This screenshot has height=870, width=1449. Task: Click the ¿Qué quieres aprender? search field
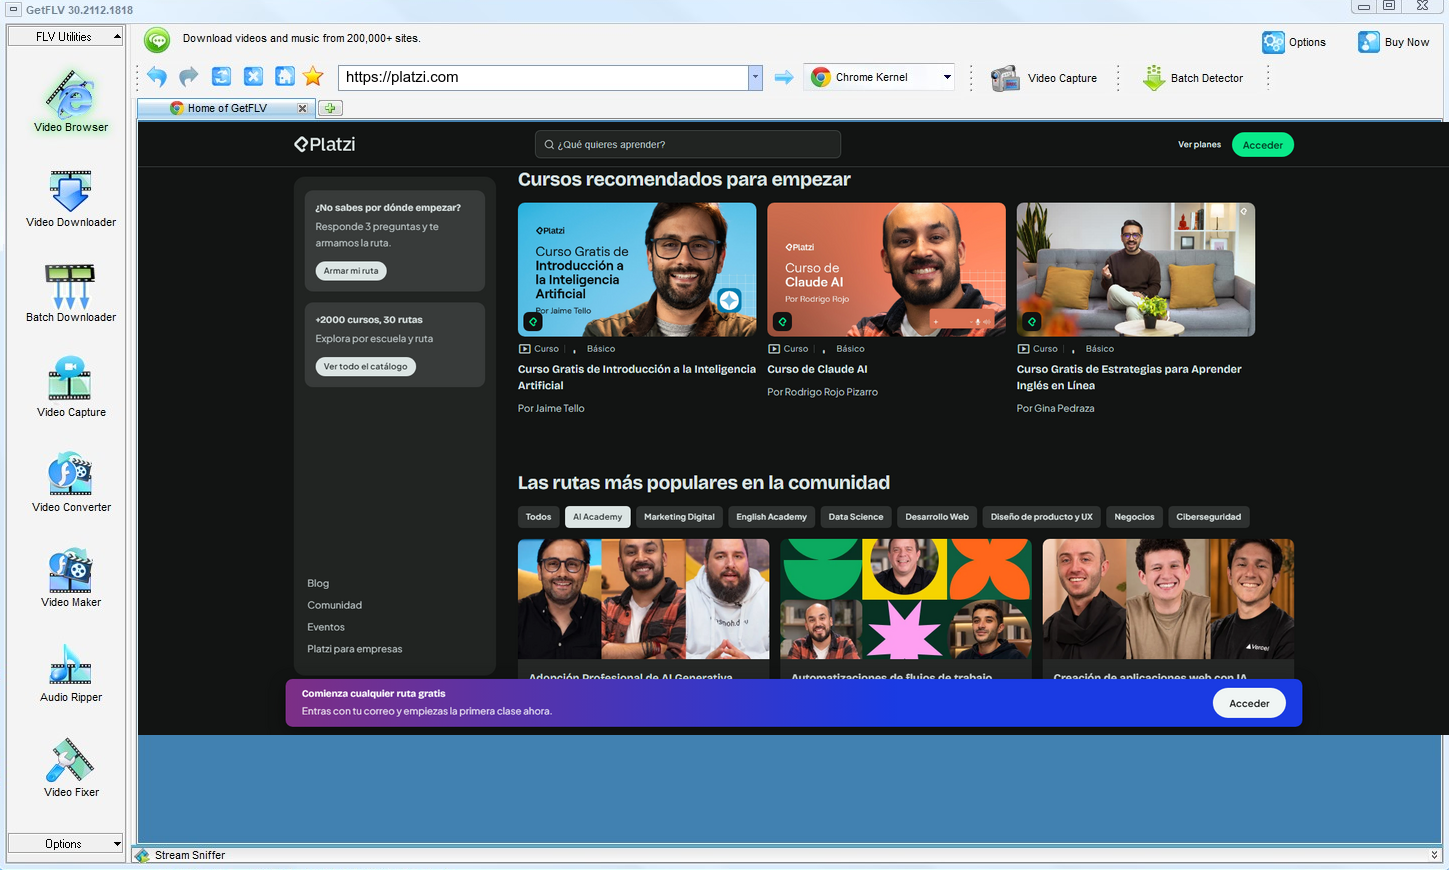[688, 145]
